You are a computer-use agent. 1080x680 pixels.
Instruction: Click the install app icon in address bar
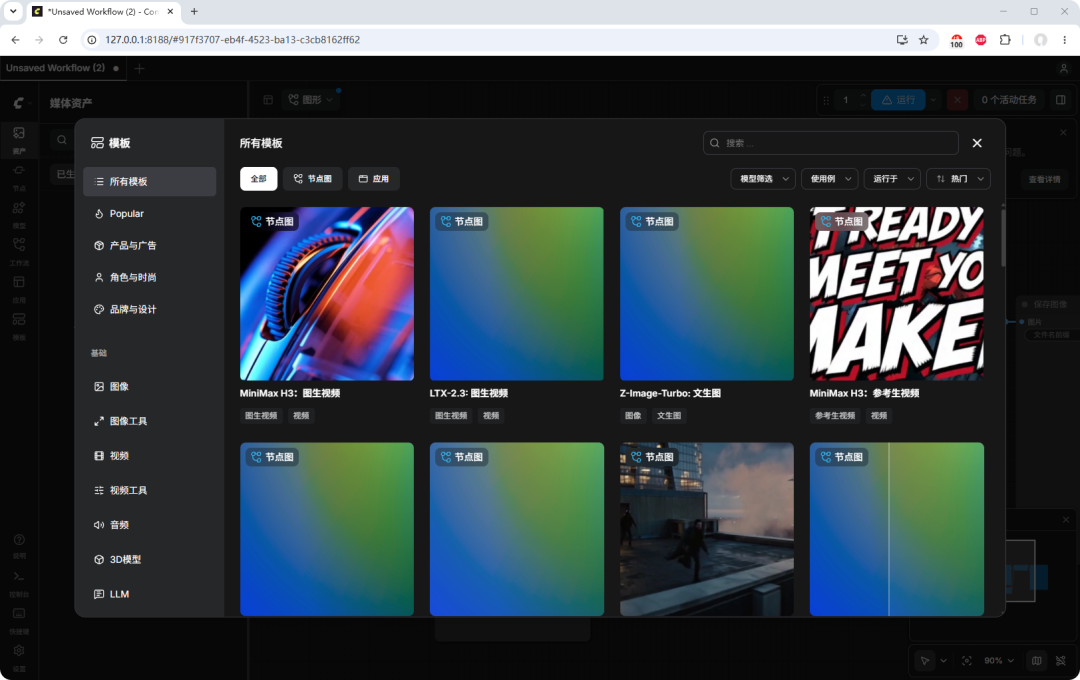[902, 40]
